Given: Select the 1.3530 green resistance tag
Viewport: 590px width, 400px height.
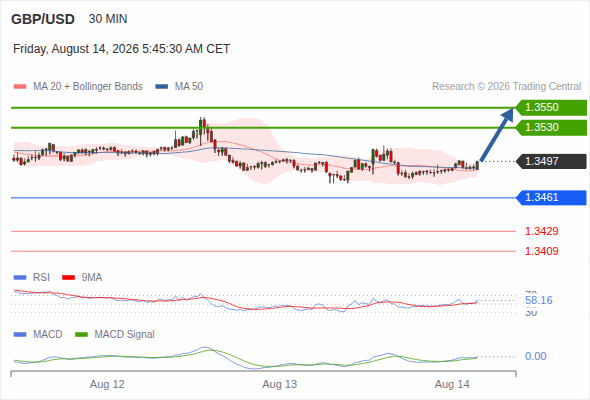Looking at the screenshot, I should (x=551, y=128).
